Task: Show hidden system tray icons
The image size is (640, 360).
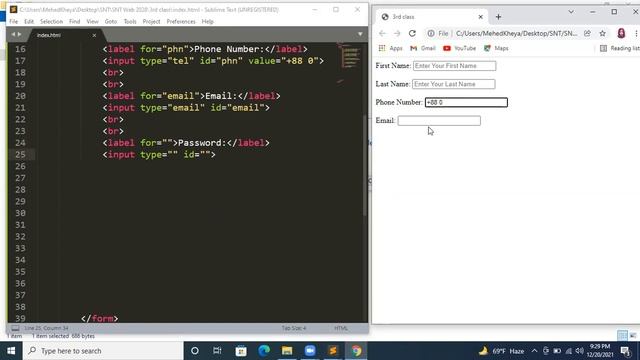Action: pos(534,351)
